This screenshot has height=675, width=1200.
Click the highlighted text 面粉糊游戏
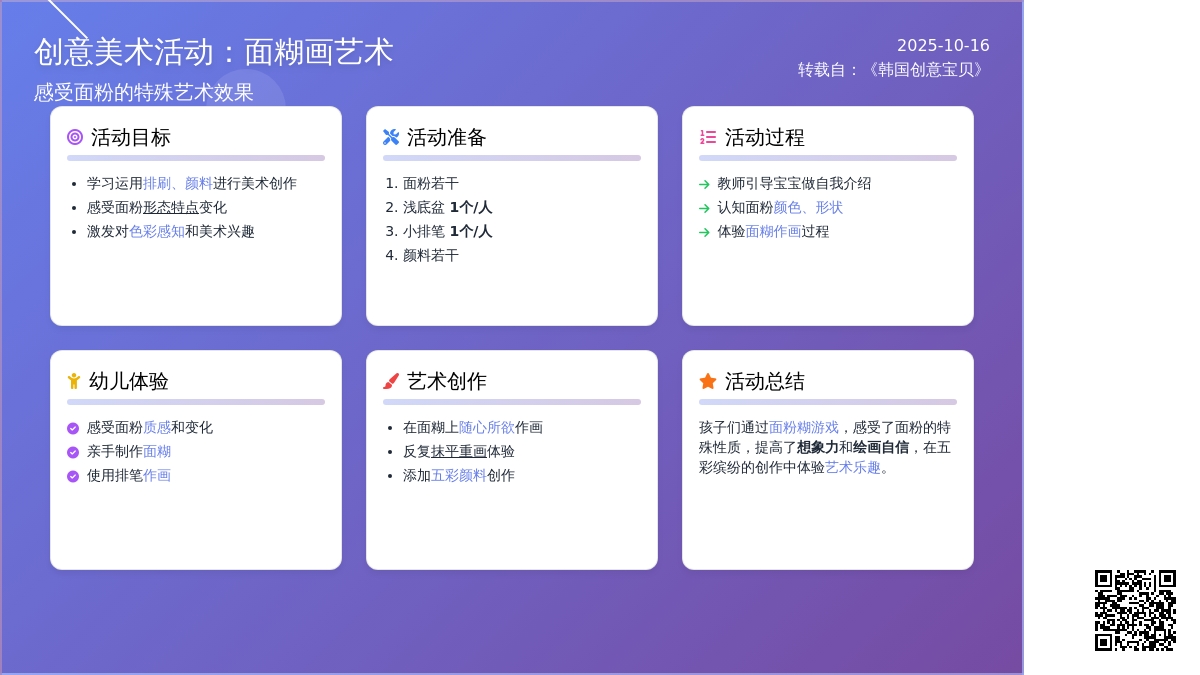(804, 428)
